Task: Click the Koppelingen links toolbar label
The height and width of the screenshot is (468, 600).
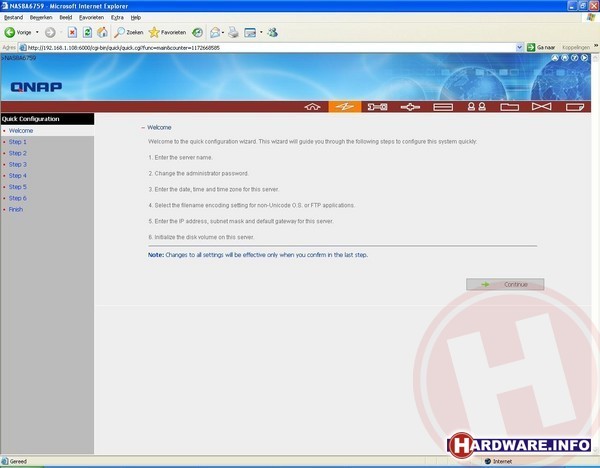Action: click(576, 47)
